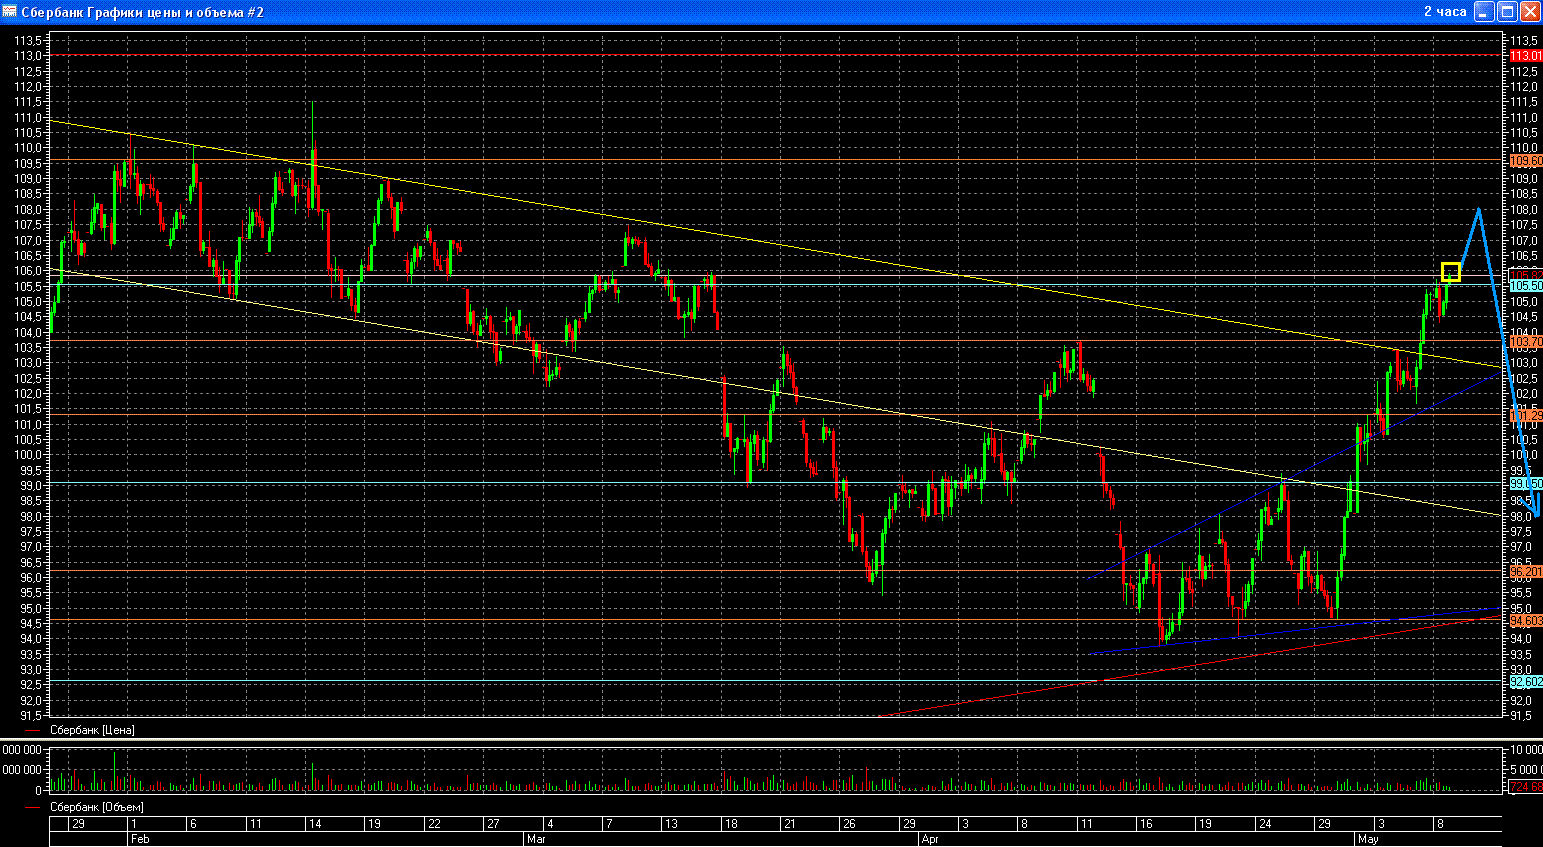Select the 94,603 orange level label

1525,621
